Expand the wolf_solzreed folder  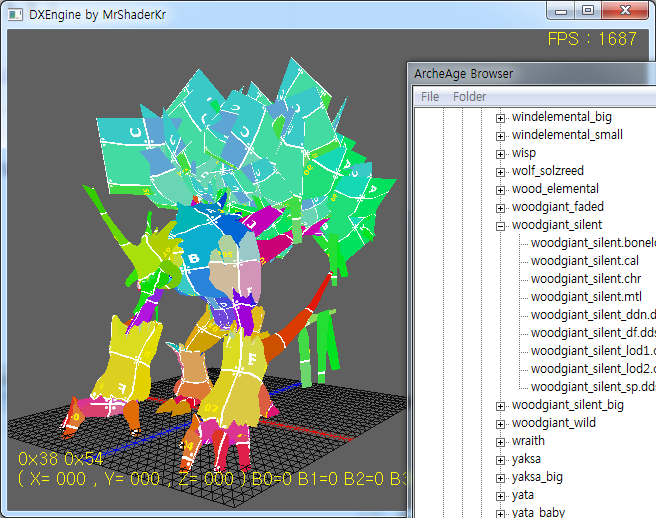point(500,172)
